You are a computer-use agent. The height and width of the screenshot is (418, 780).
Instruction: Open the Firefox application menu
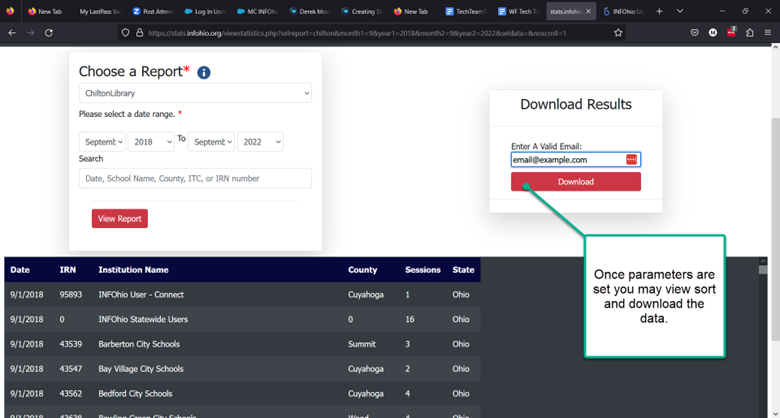[768, 33]
